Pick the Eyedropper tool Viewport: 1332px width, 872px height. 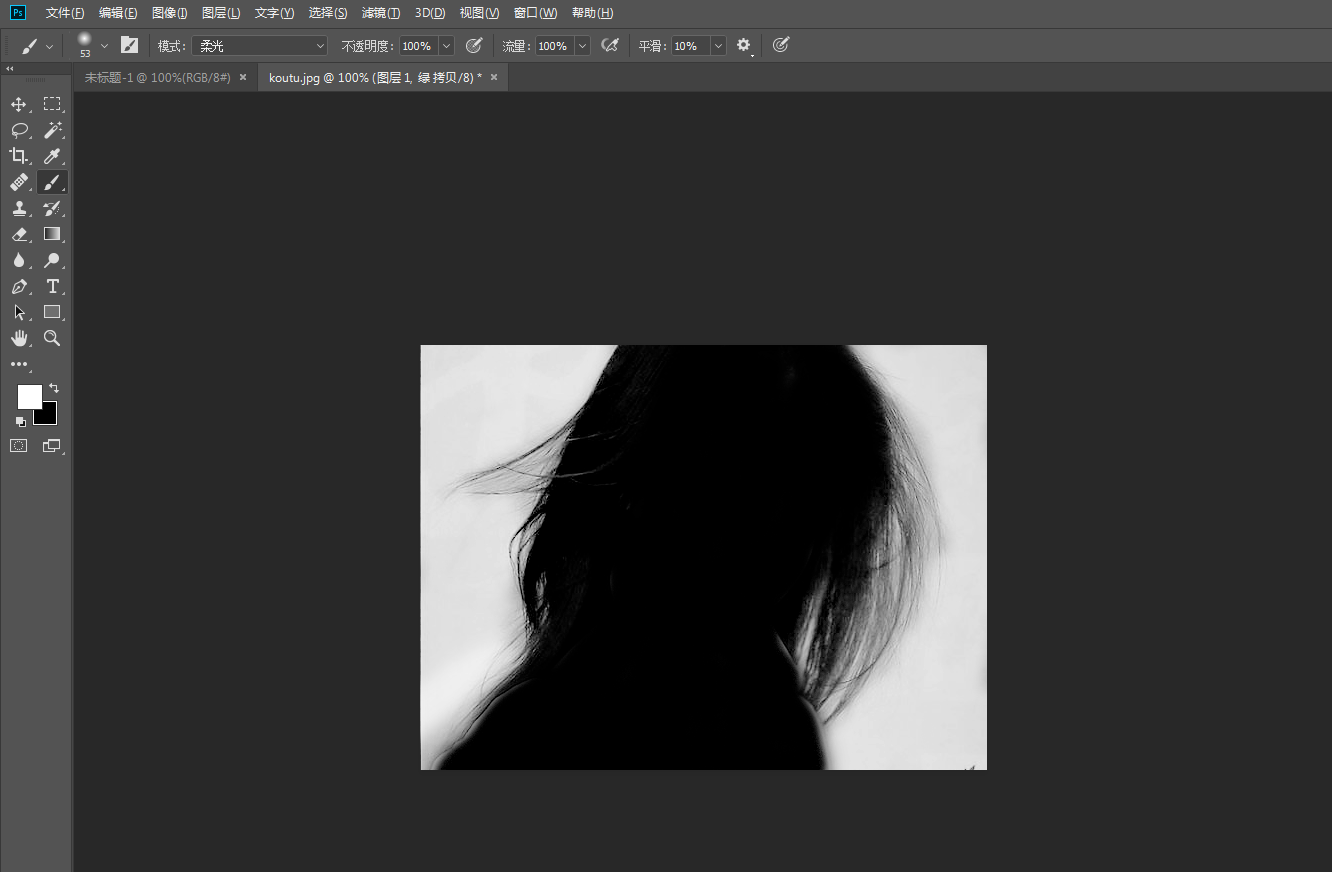click(x=53, y=156)
